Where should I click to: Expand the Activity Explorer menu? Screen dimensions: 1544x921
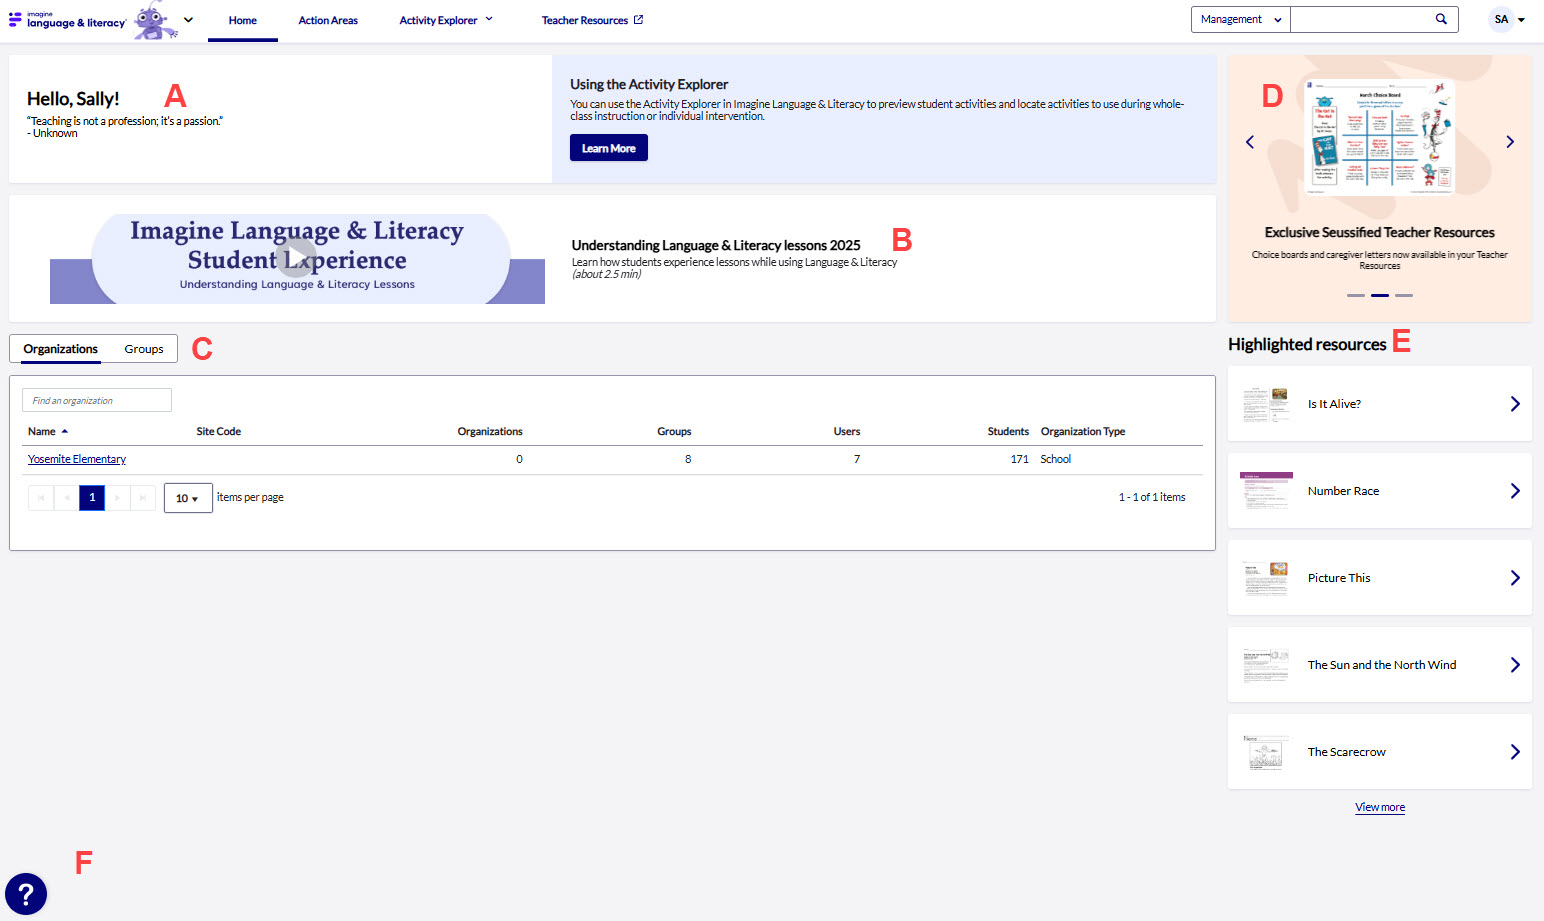click(x=446, y=20)
